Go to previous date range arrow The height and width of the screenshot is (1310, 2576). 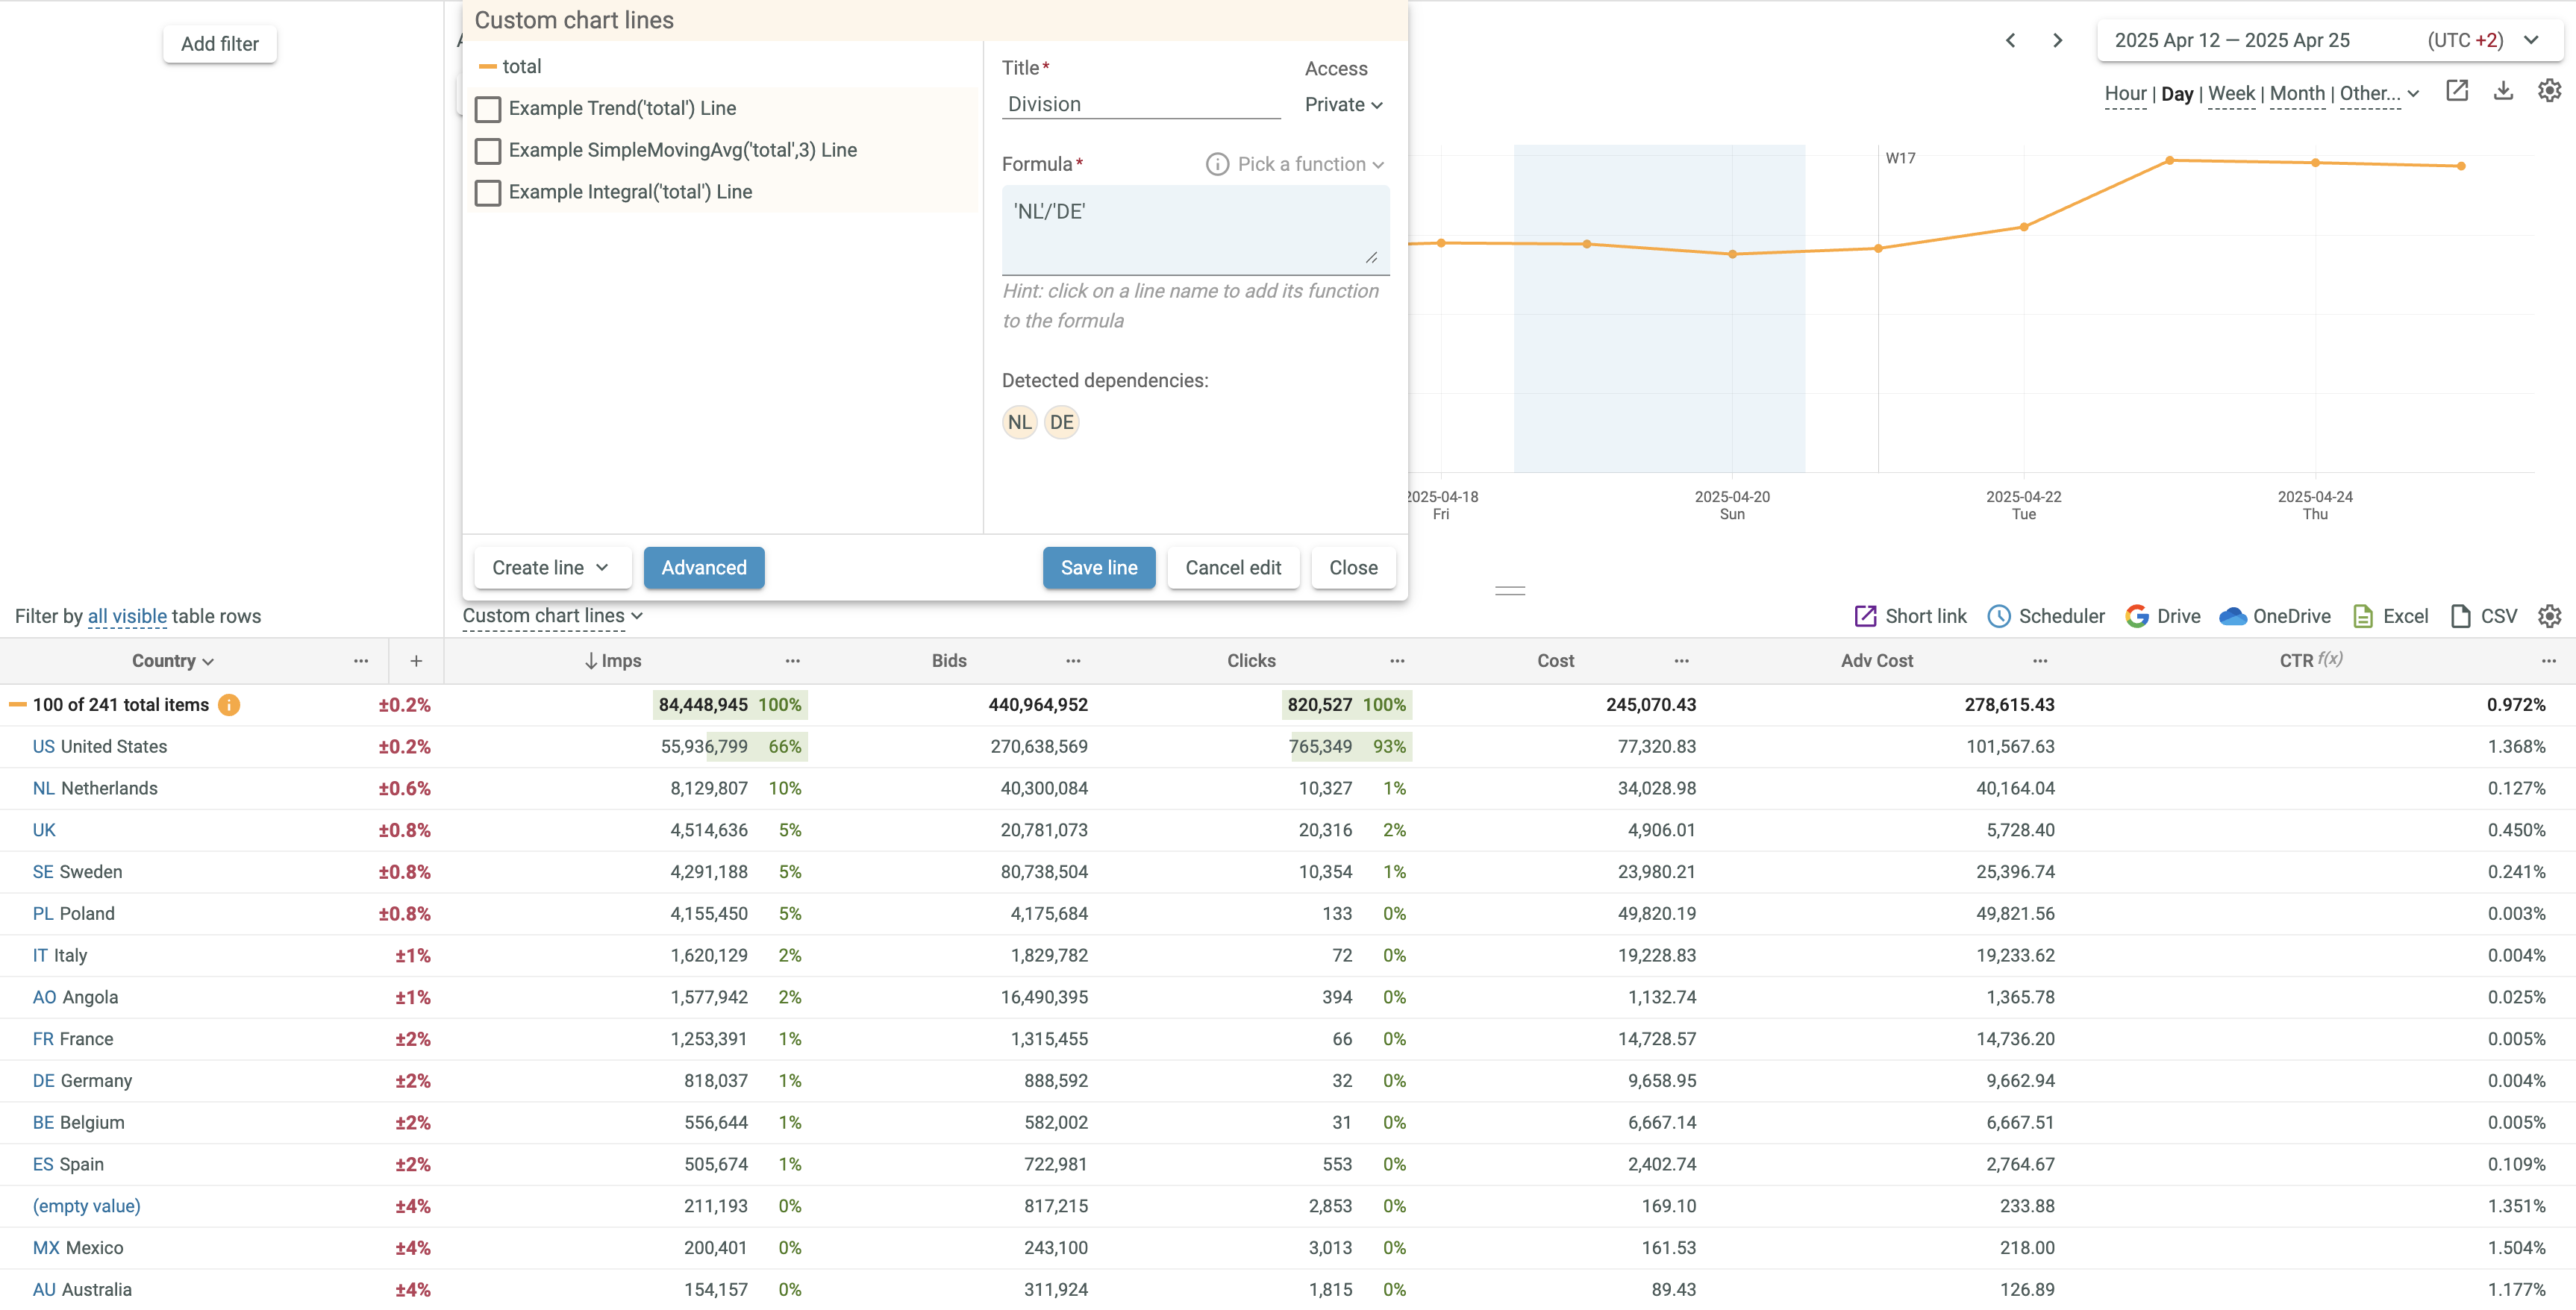coord(2010,40)
